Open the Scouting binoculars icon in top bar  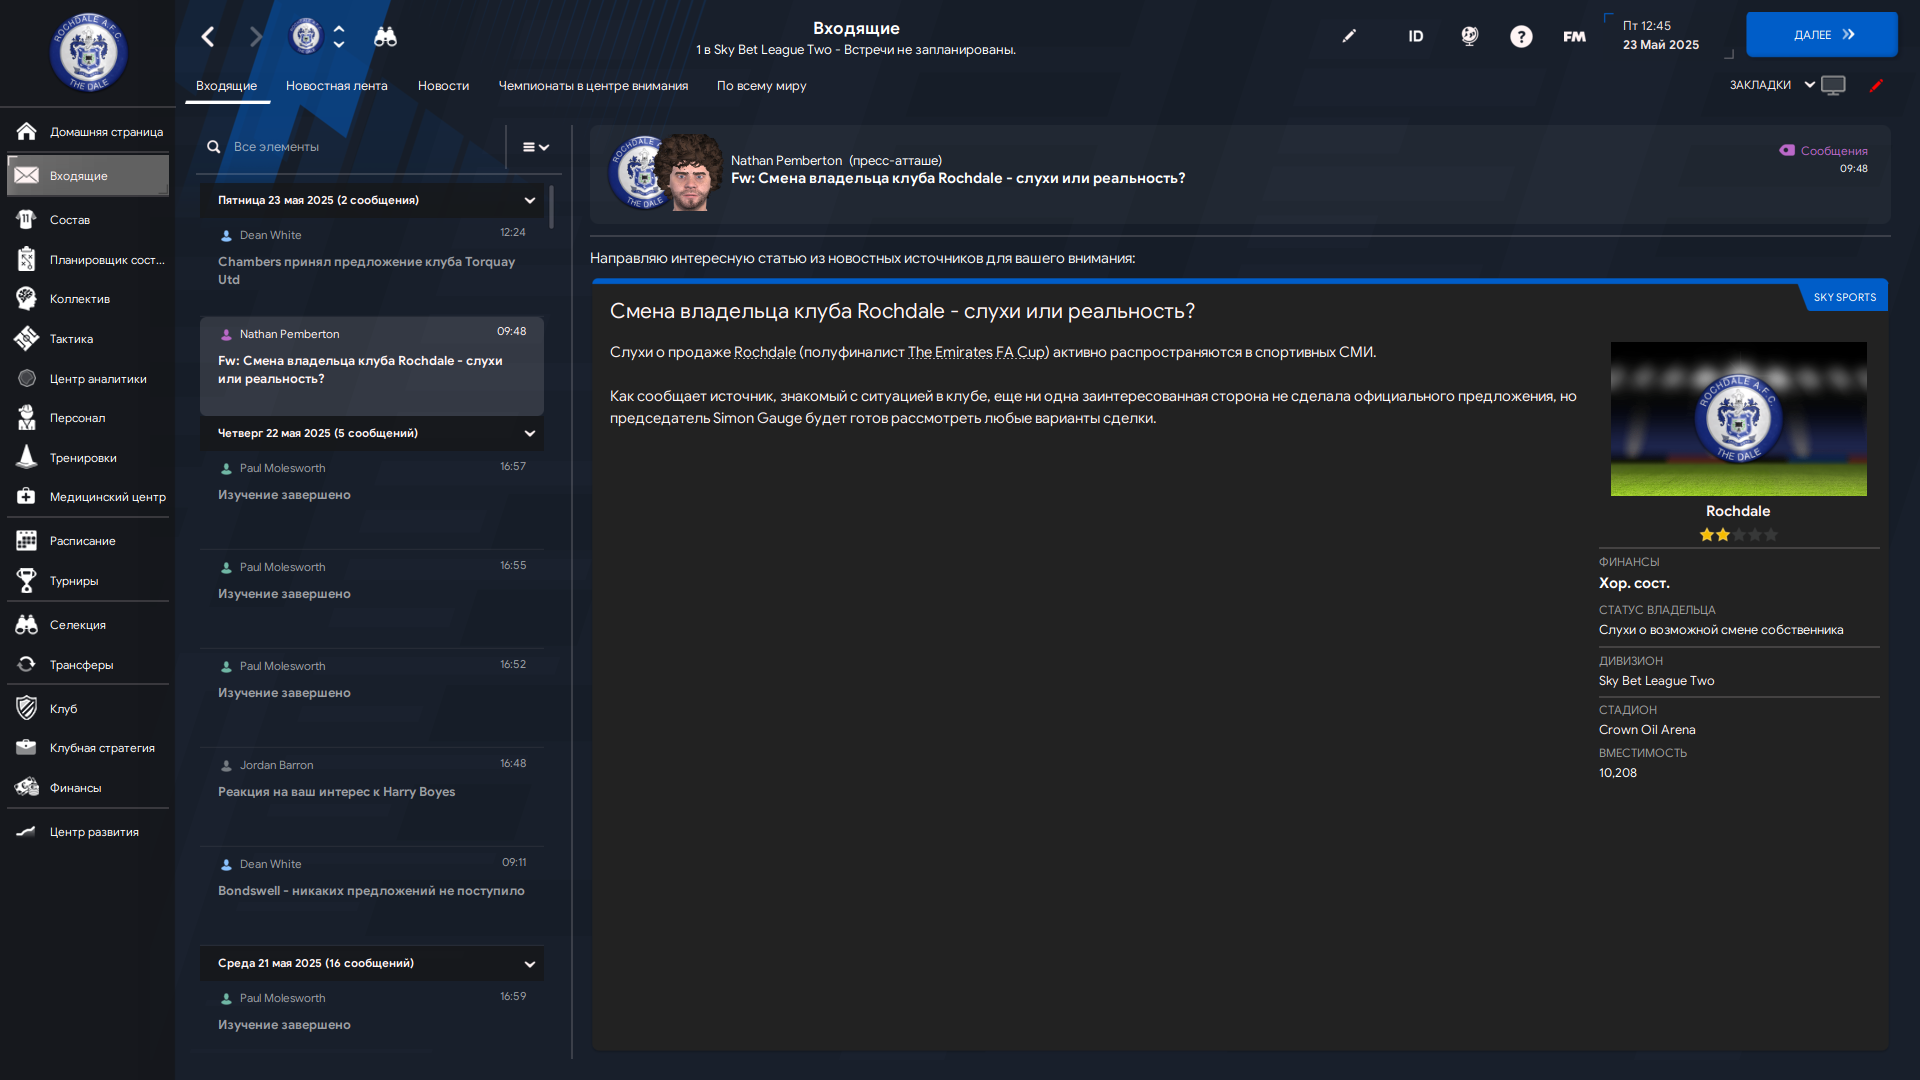385,37
